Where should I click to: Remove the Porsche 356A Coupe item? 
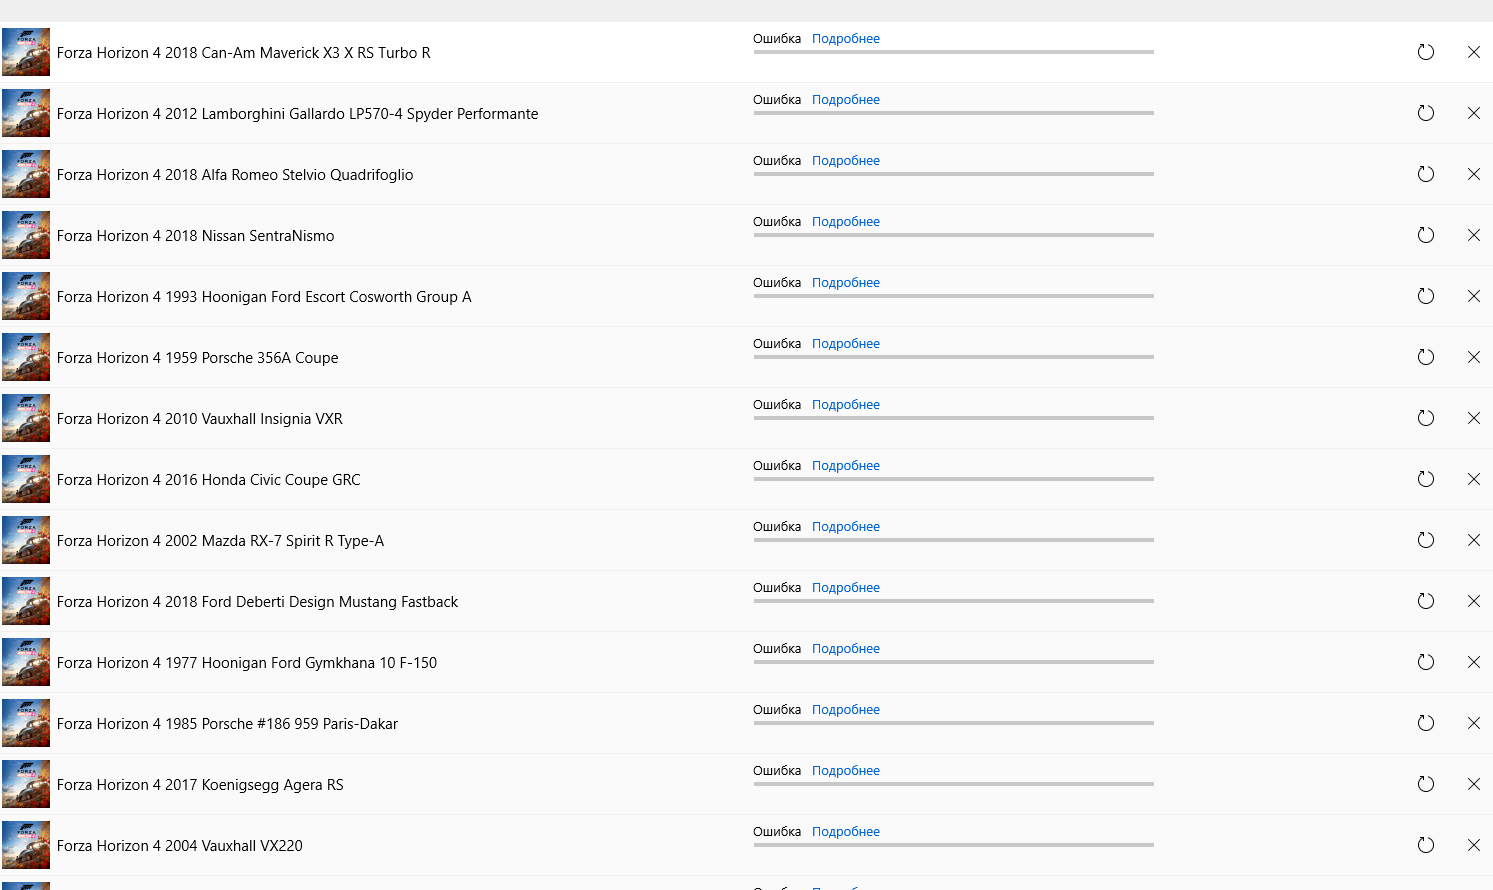pyautogui.click(x=1474, y=357)
